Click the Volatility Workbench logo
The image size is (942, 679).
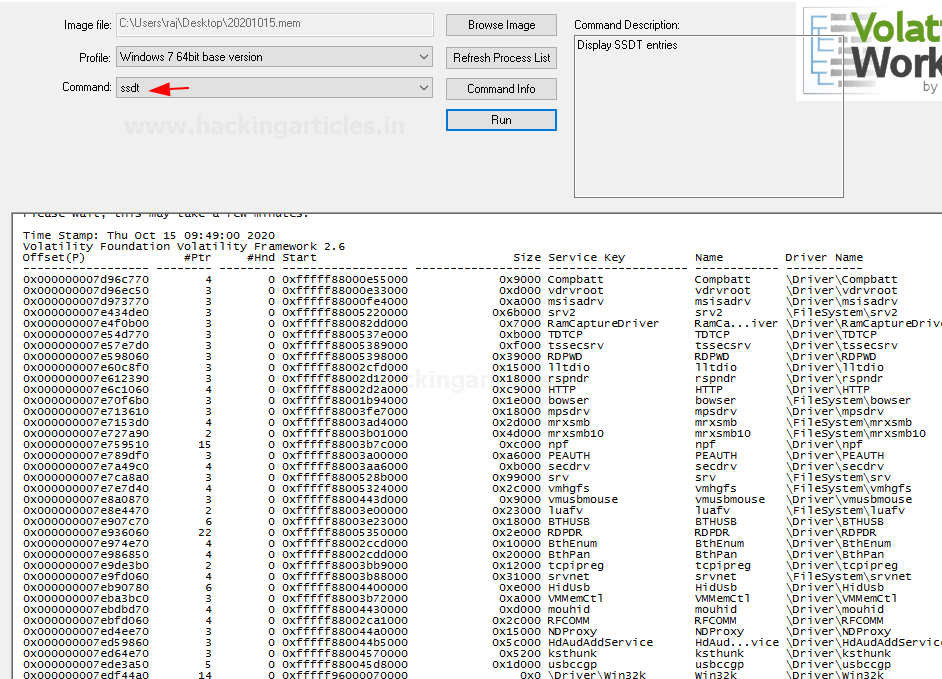[x=868, y=50]
